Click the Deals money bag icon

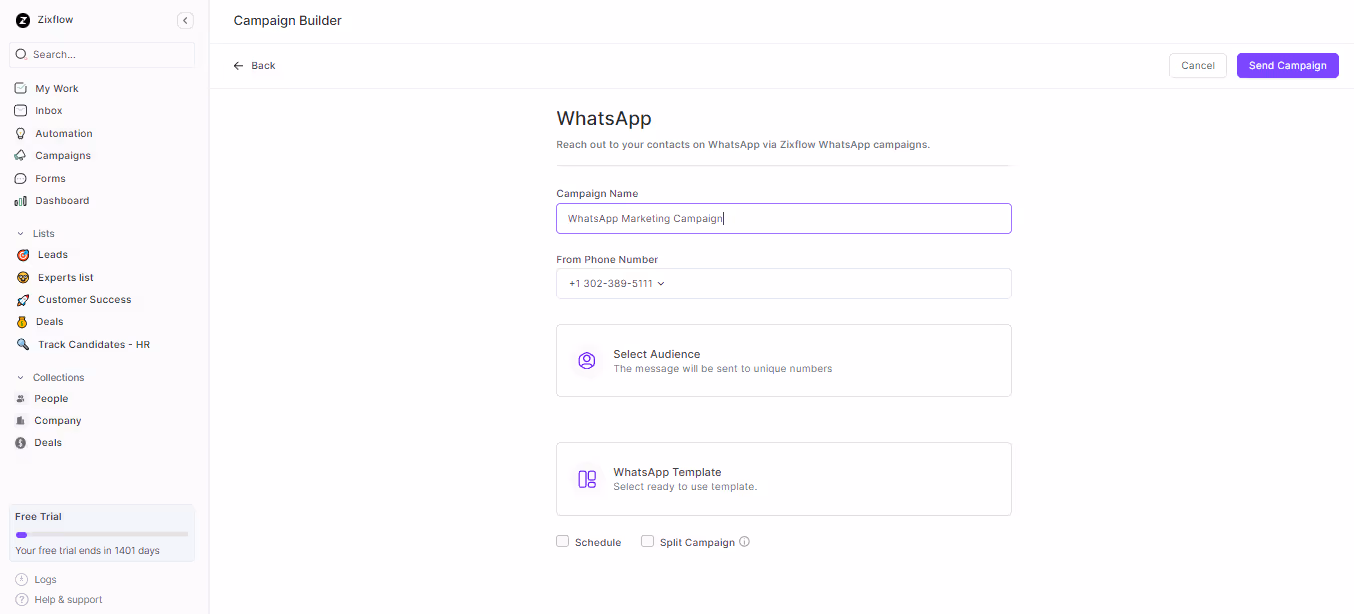[23, 321]
